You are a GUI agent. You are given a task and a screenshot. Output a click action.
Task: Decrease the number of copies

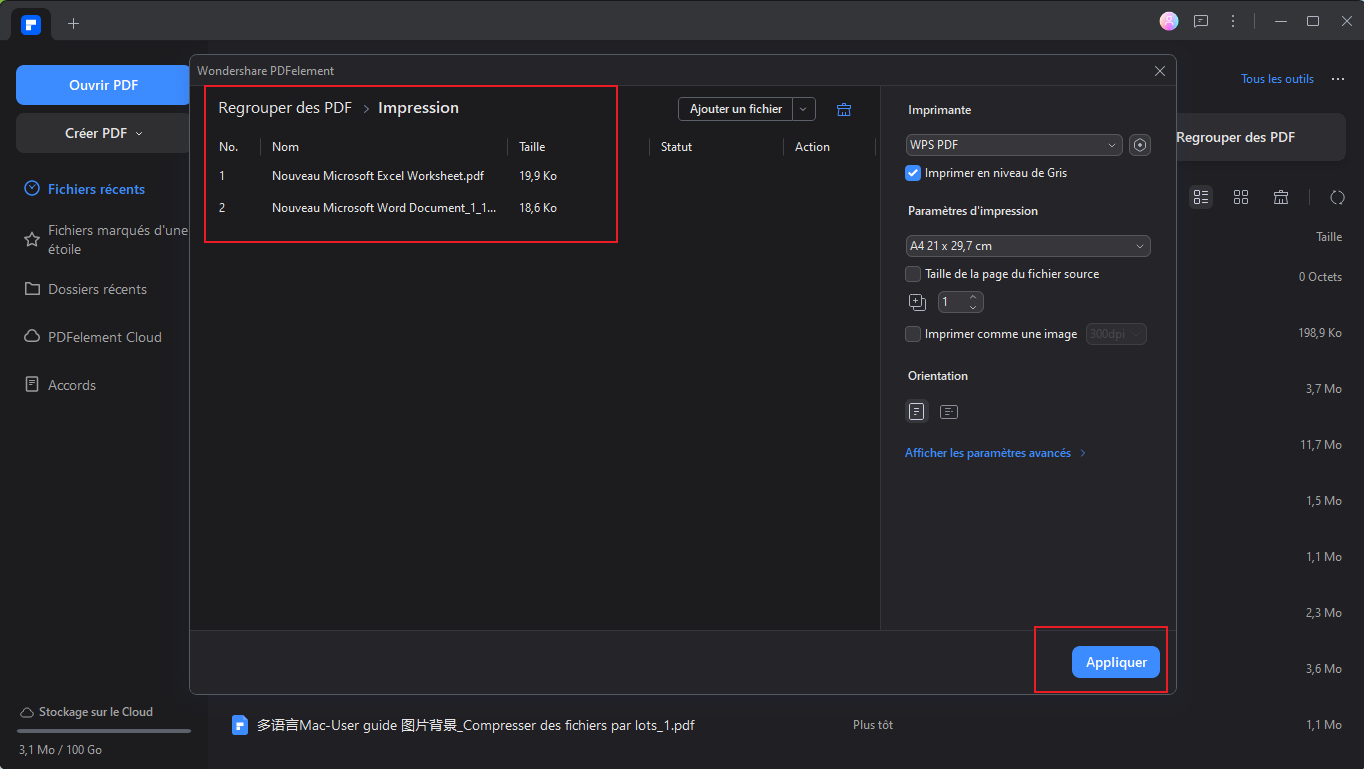point(973,307)
